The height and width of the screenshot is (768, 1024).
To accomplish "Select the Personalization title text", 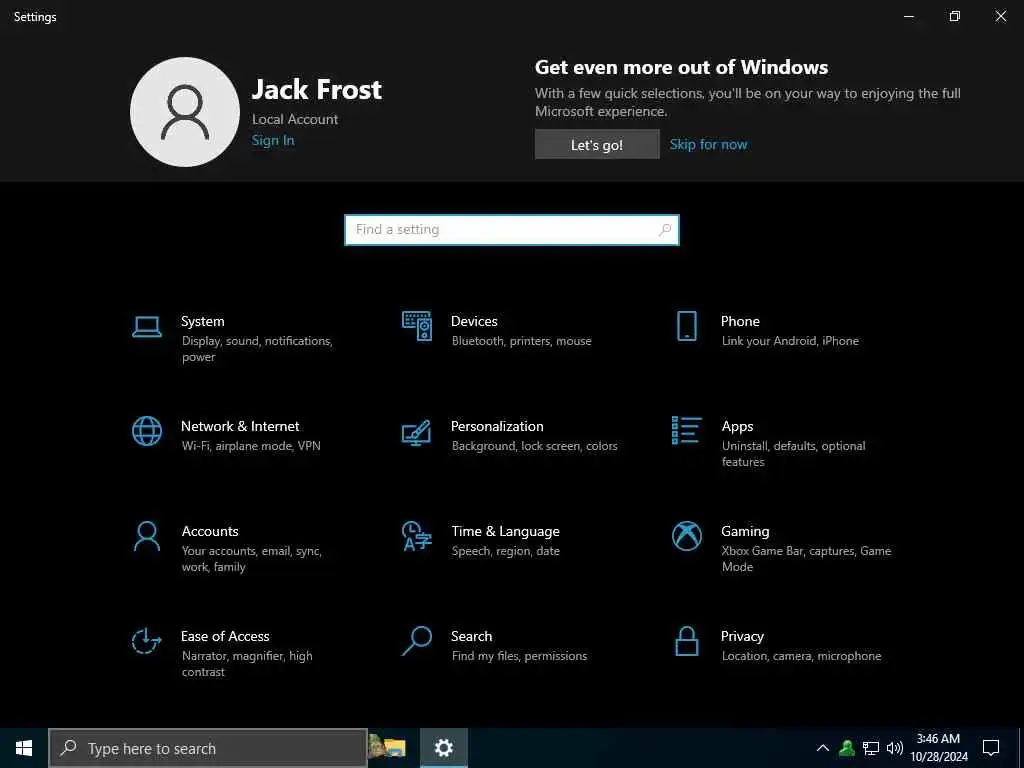I will click(x=497, y=426).
